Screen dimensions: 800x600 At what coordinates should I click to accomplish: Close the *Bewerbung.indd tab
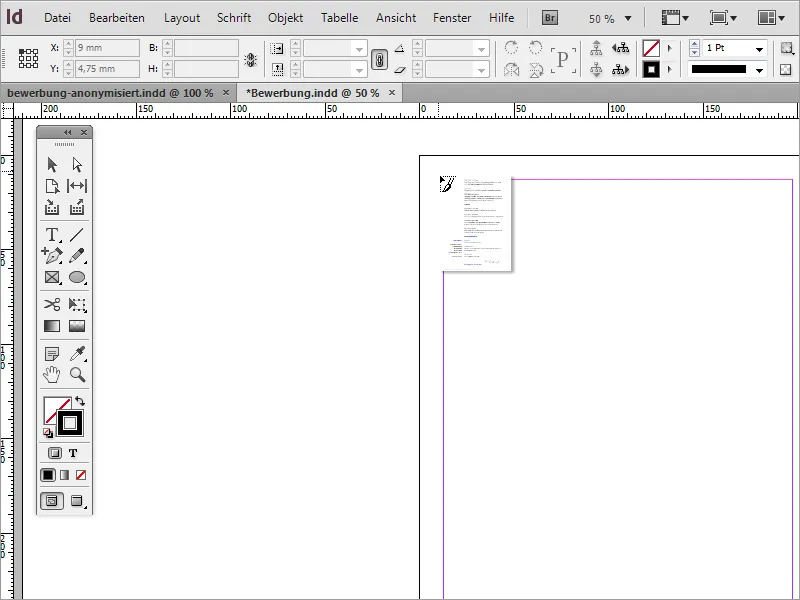coord(392,93)
